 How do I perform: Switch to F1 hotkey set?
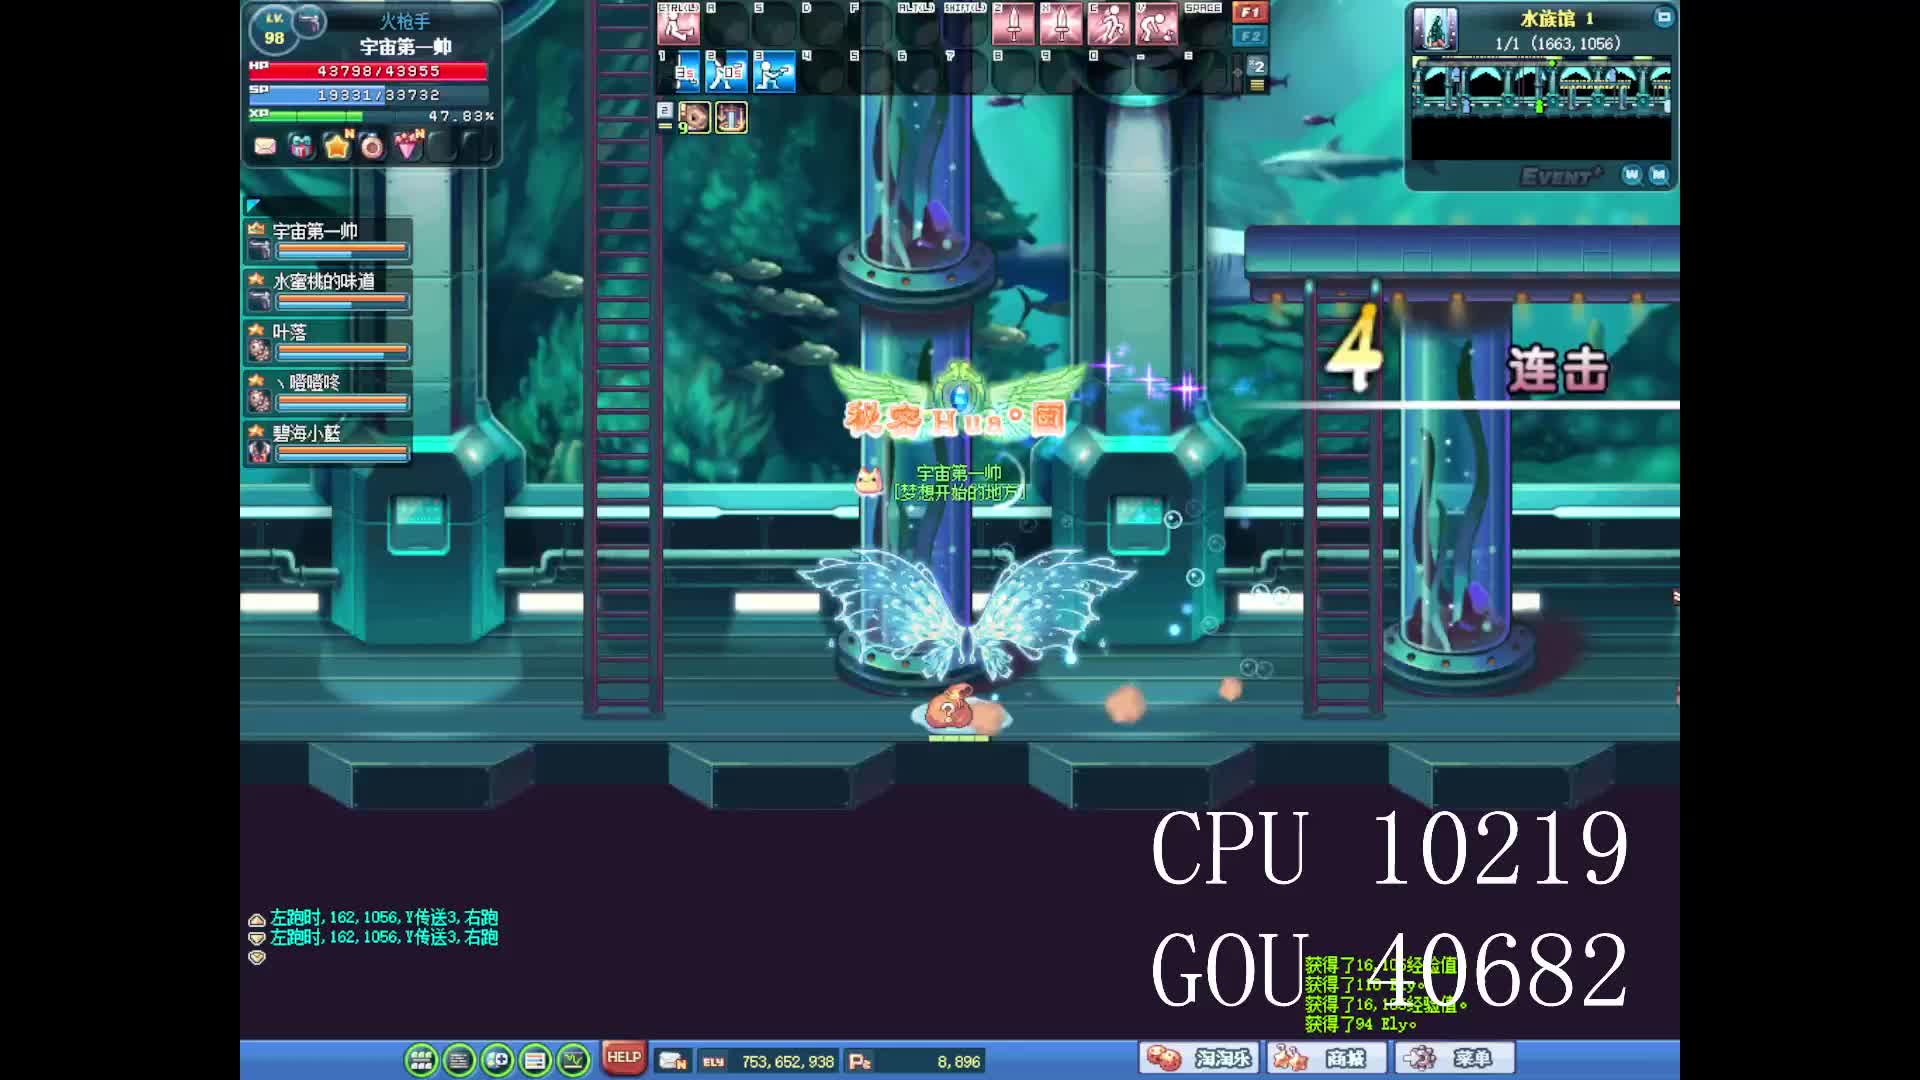click(x=1249, y=13)
